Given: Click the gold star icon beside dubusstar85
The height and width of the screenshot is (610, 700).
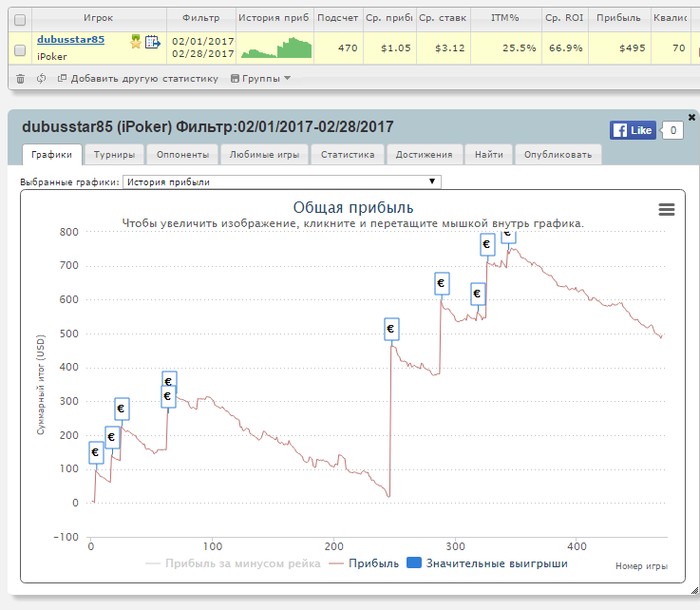Looking at the screenshot, I should pyautogui.click(x=136, y=42).
